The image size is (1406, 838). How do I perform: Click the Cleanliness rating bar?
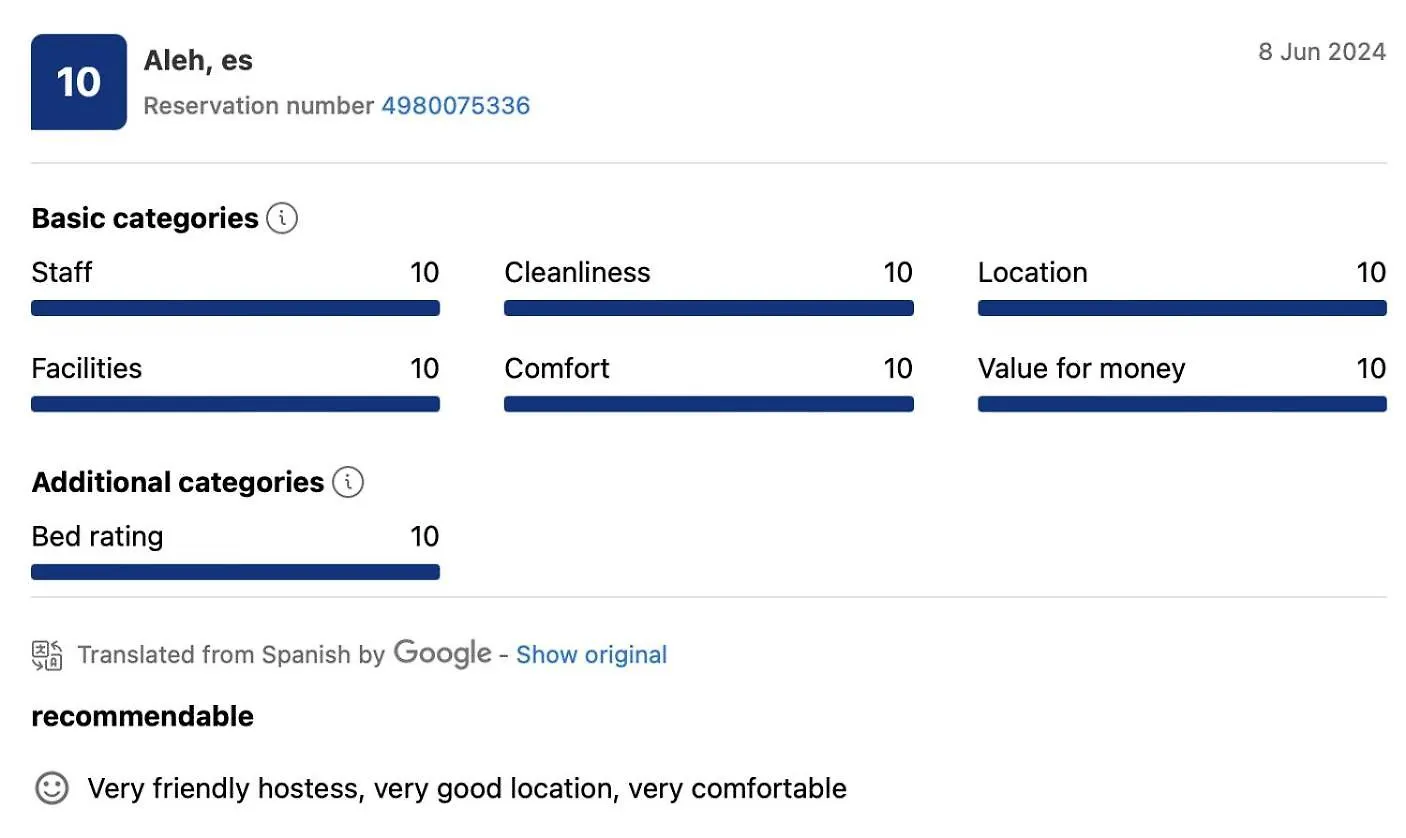tap(709, 308)
